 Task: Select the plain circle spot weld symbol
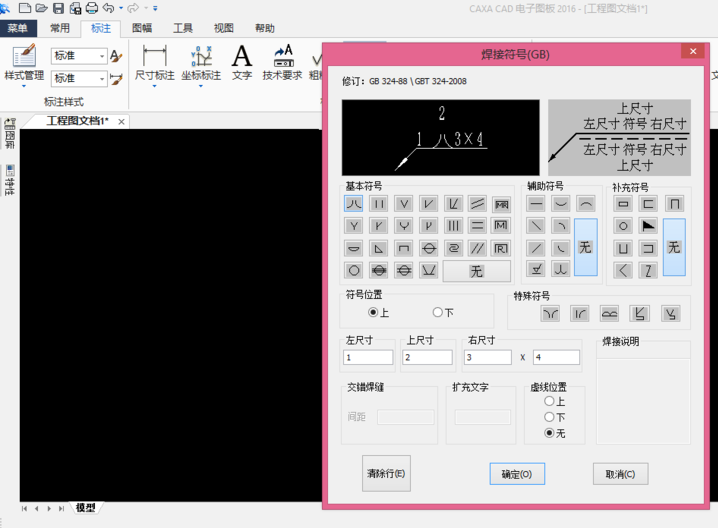click(354, 270)
